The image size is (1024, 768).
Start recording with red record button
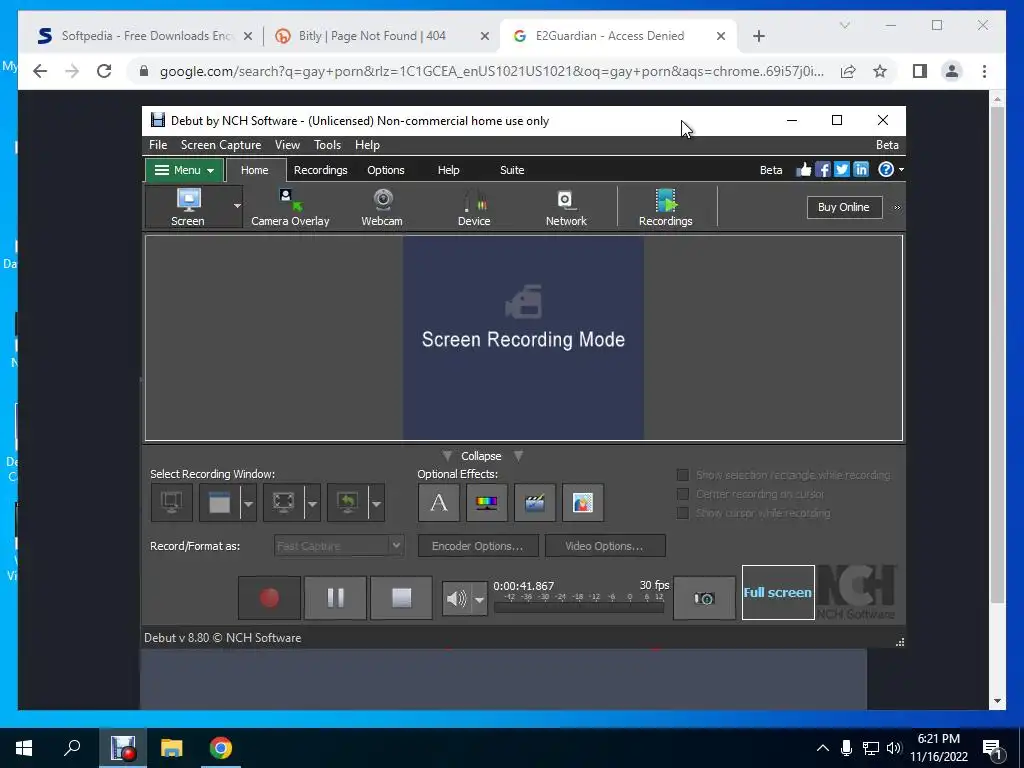click(269, 598)
